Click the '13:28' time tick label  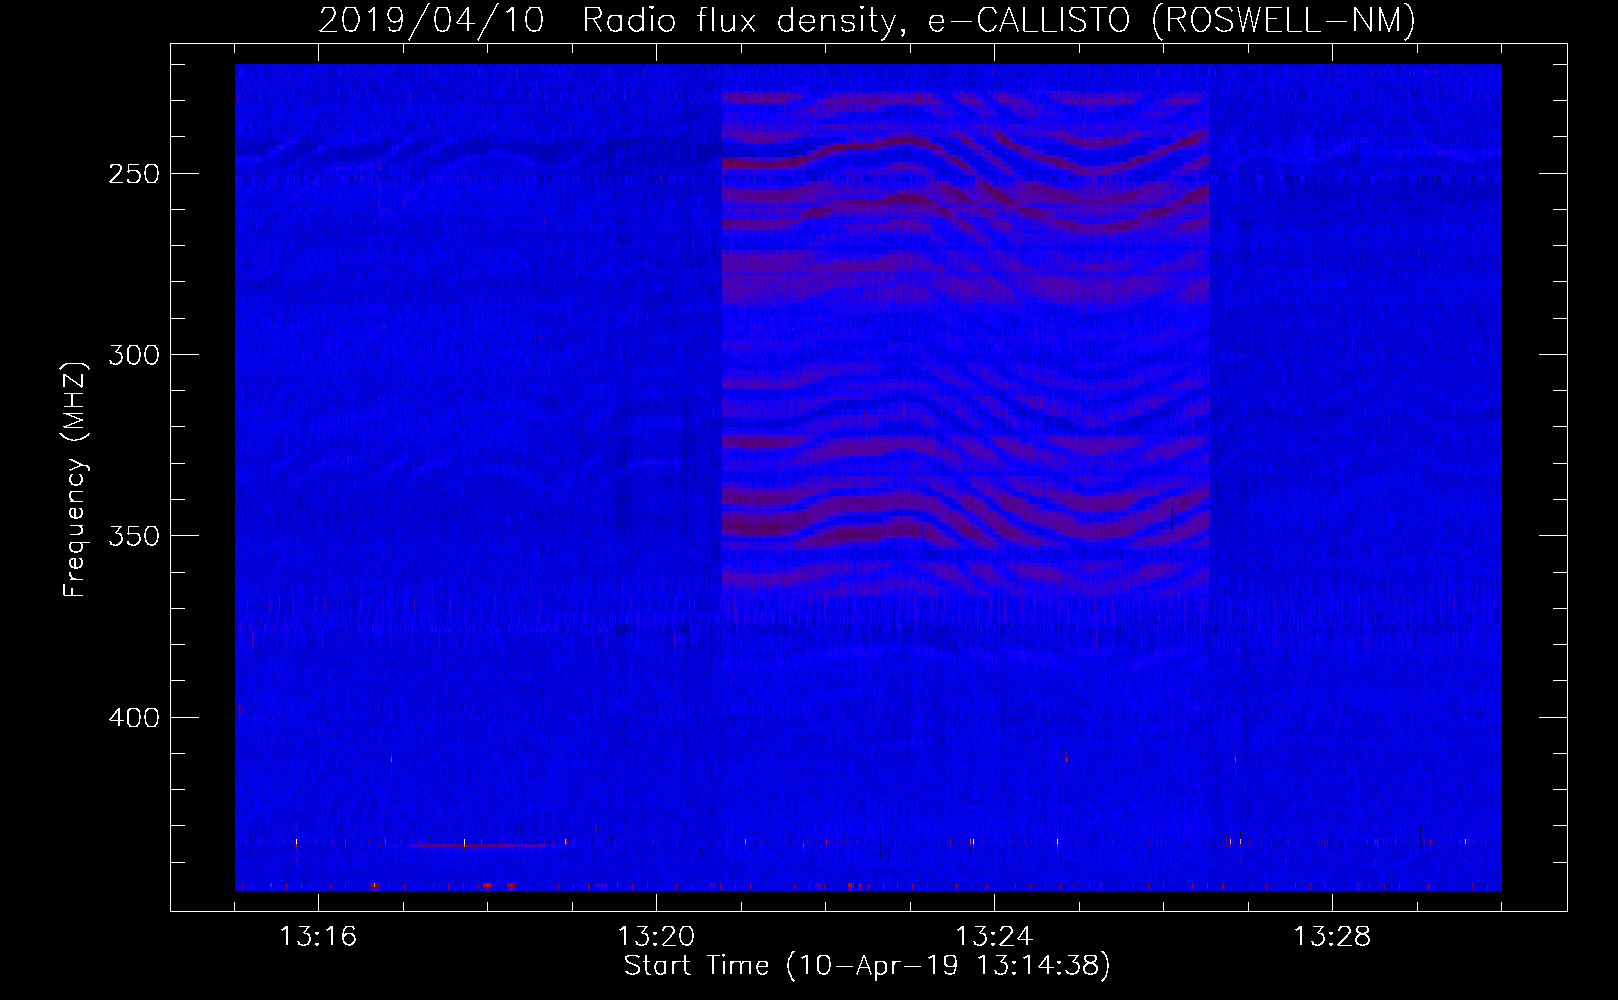[1332, 937]
